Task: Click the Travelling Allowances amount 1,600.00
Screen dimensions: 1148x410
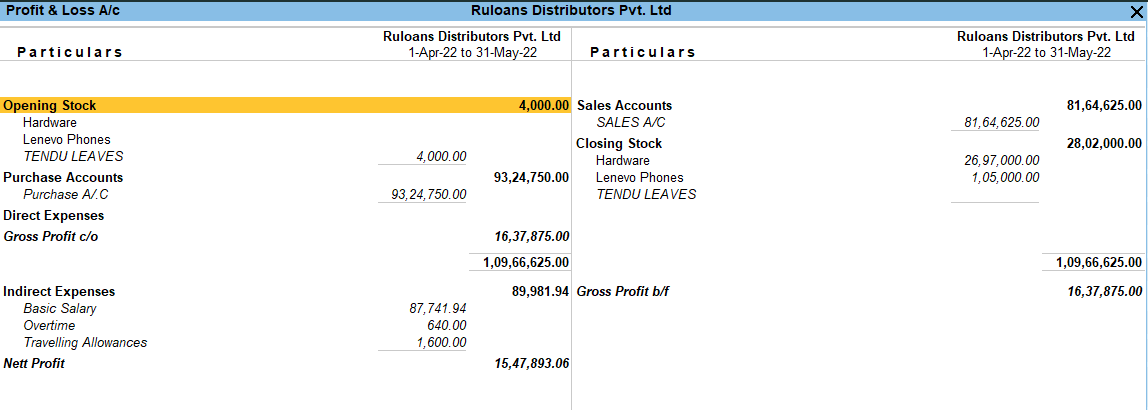Action: [x=441, y=343]
